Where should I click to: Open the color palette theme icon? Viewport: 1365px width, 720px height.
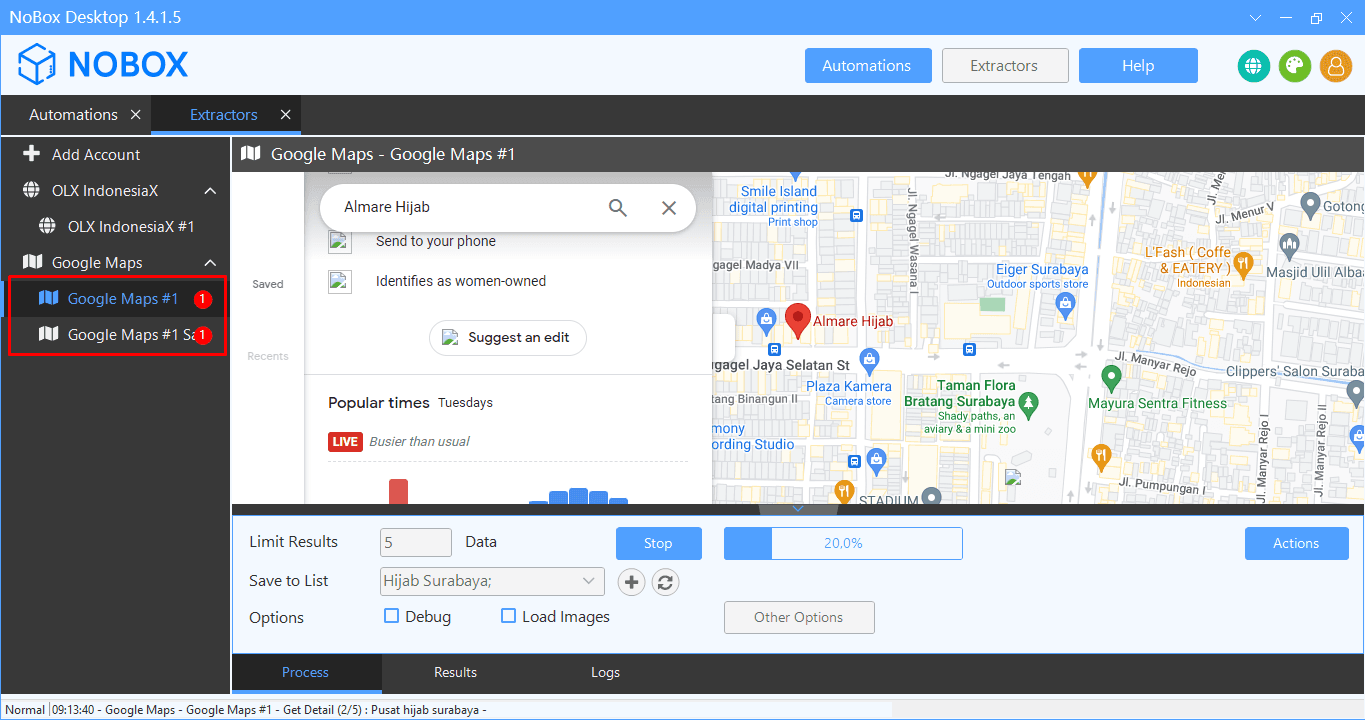click(1294, 66)
